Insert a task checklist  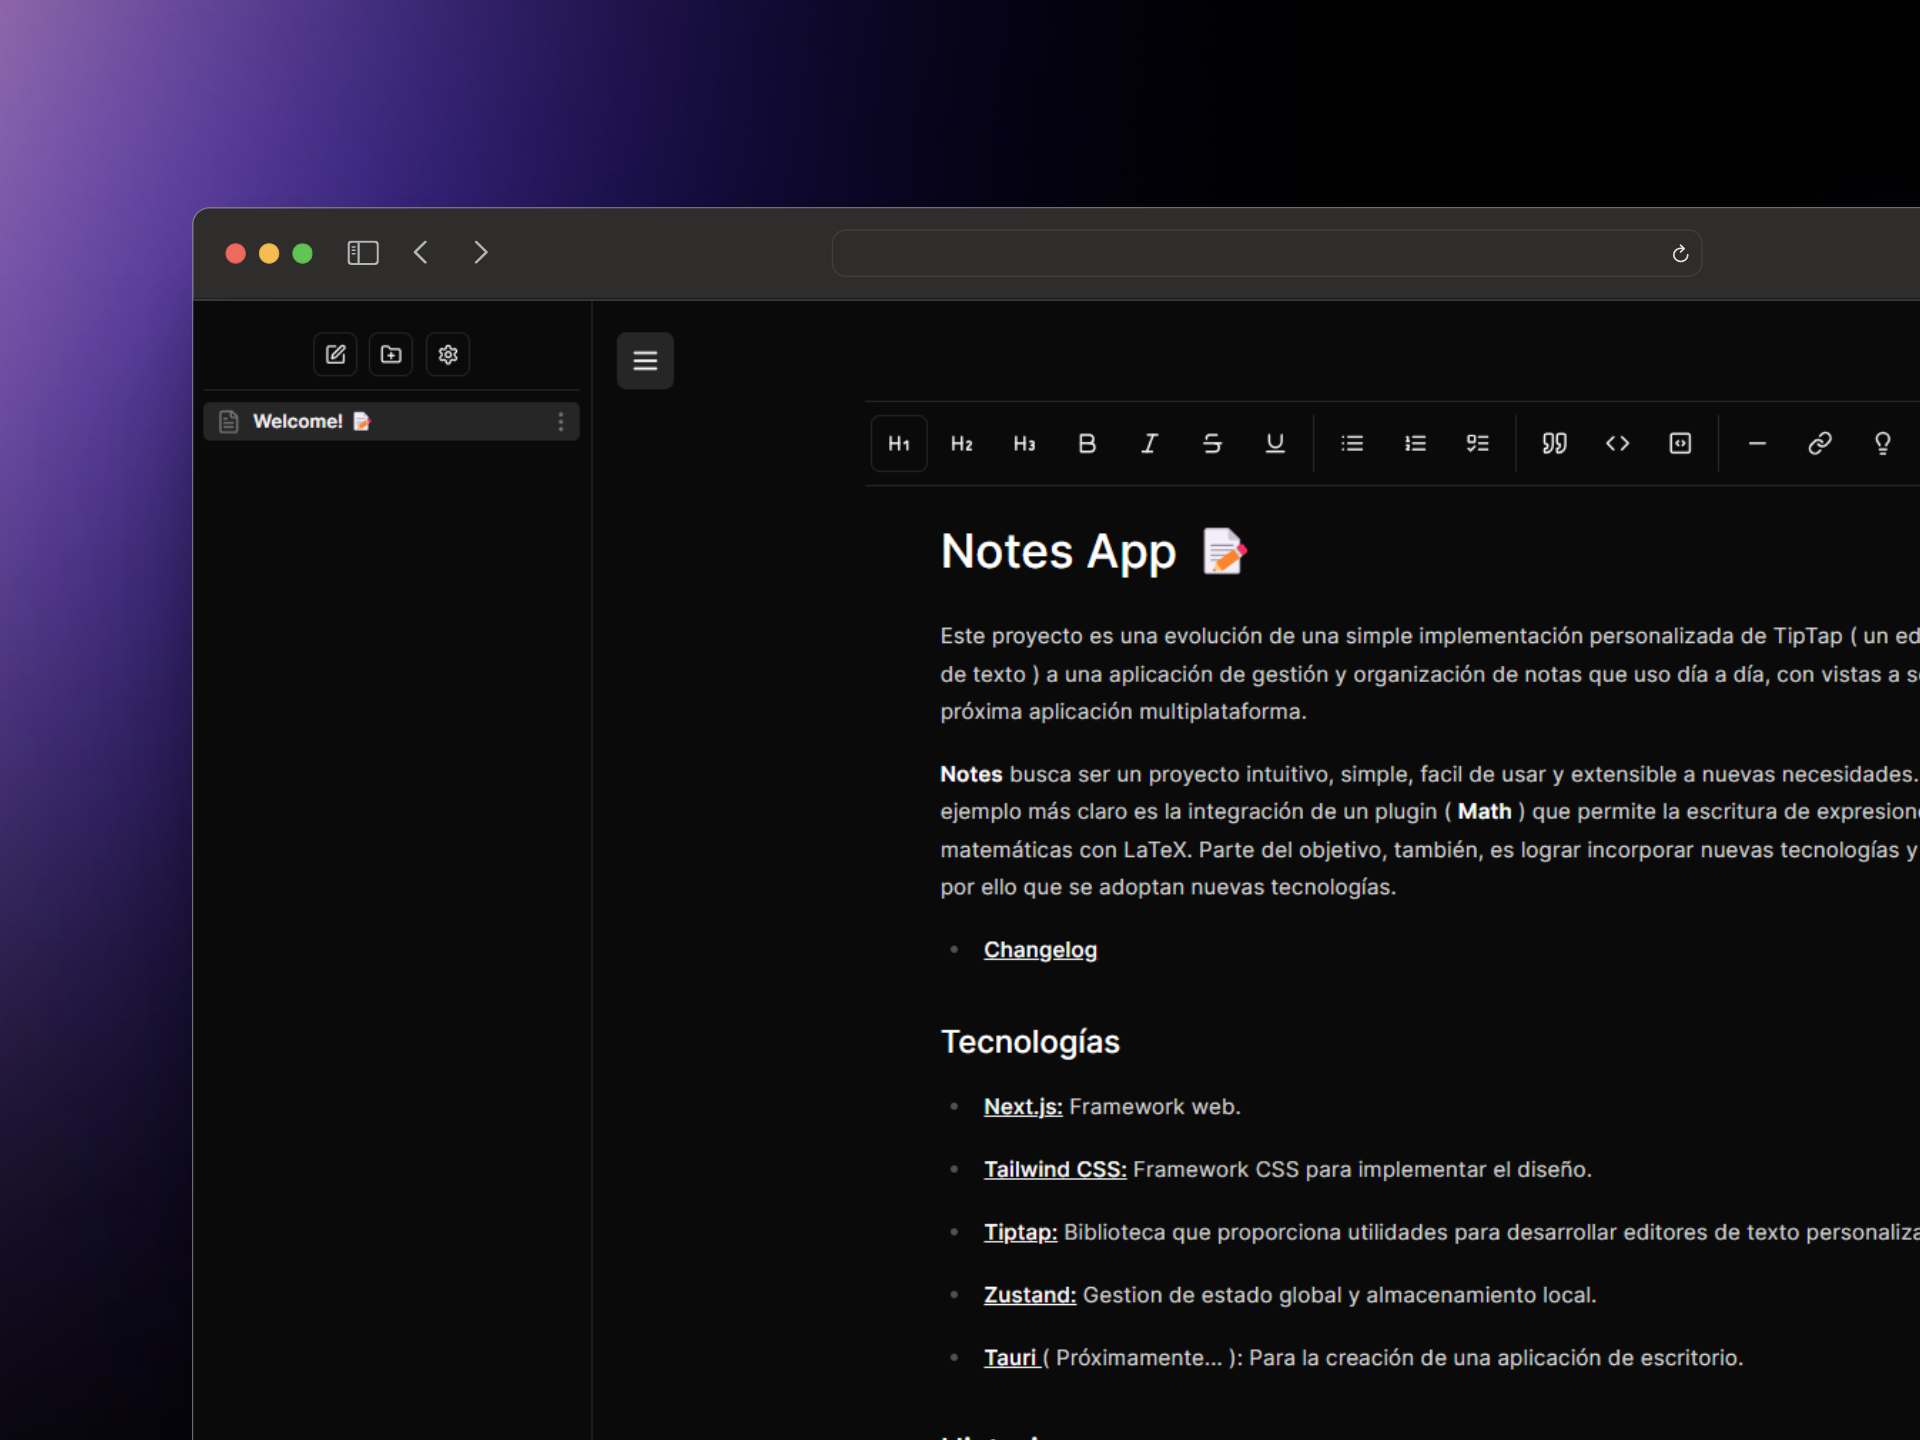pos(1478,443)
